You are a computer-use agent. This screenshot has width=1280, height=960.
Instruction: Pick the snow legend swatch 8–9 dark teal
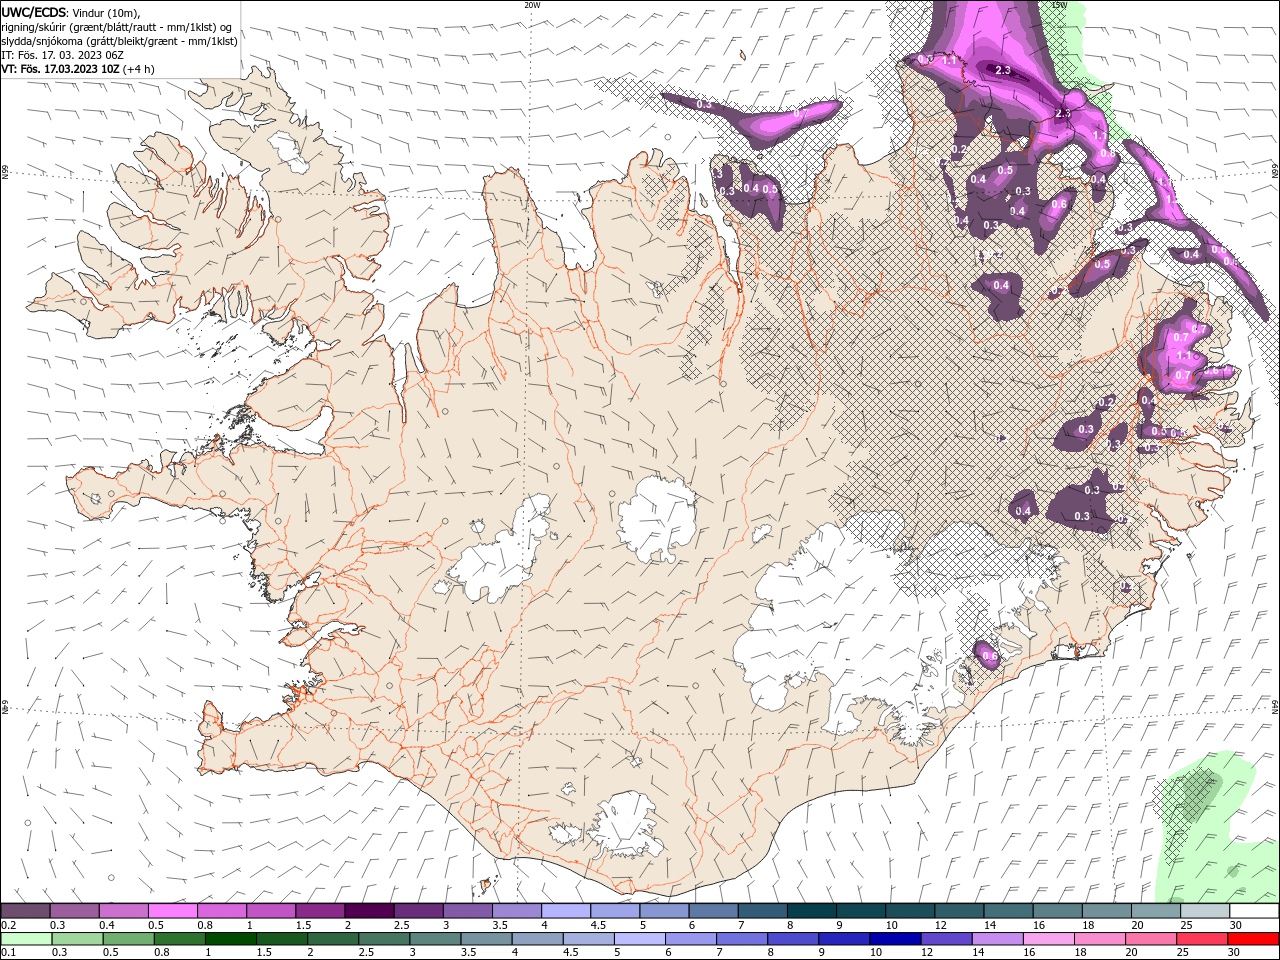click(810, 911)
